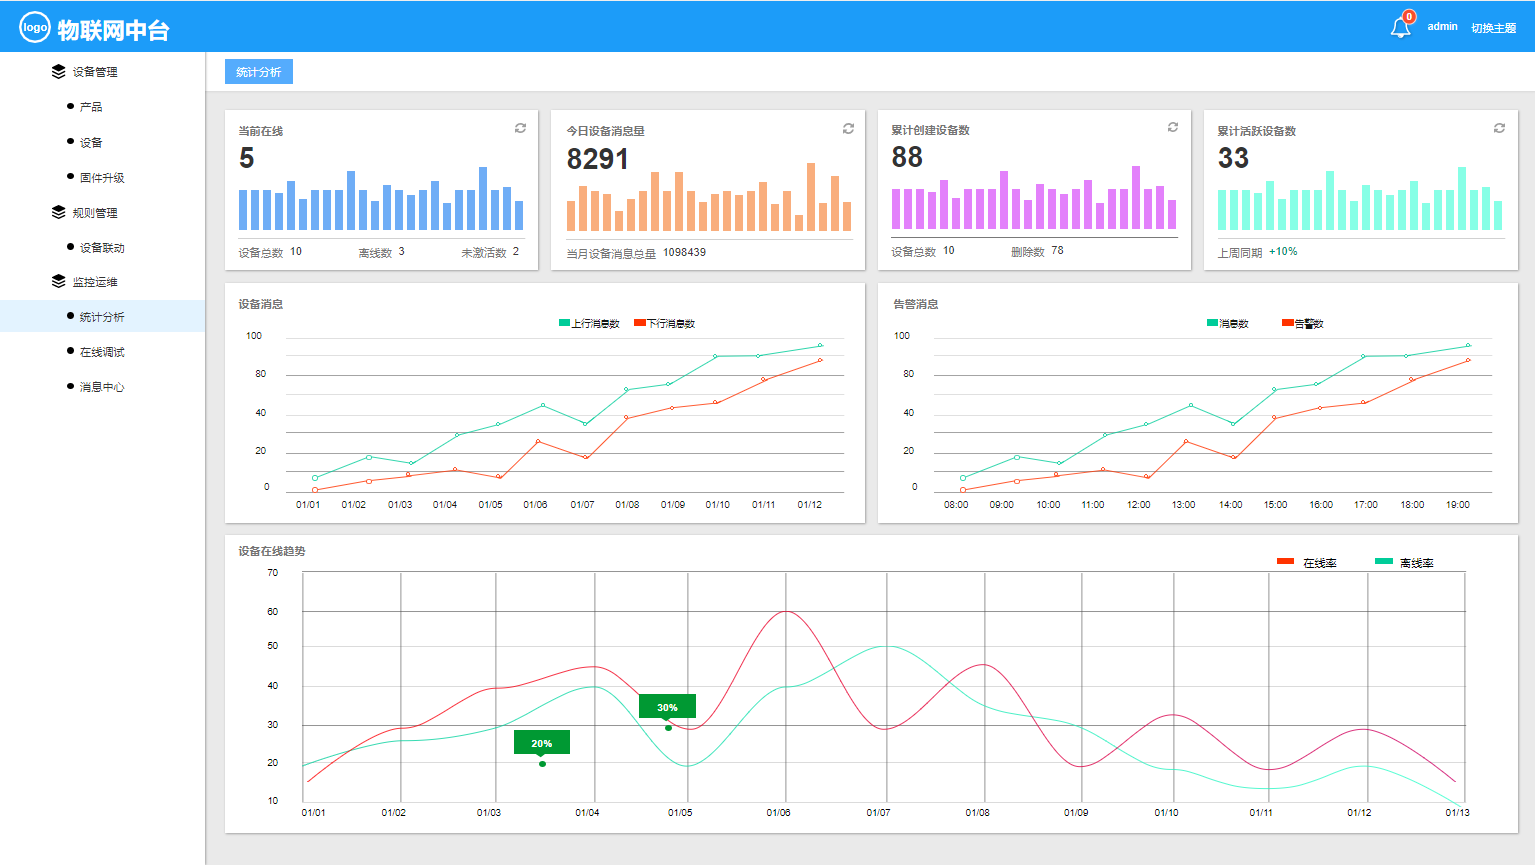The width and height of the screenshot is (1535, 865).
Task: Click the notification bell icon
Action: (1400, 28)
